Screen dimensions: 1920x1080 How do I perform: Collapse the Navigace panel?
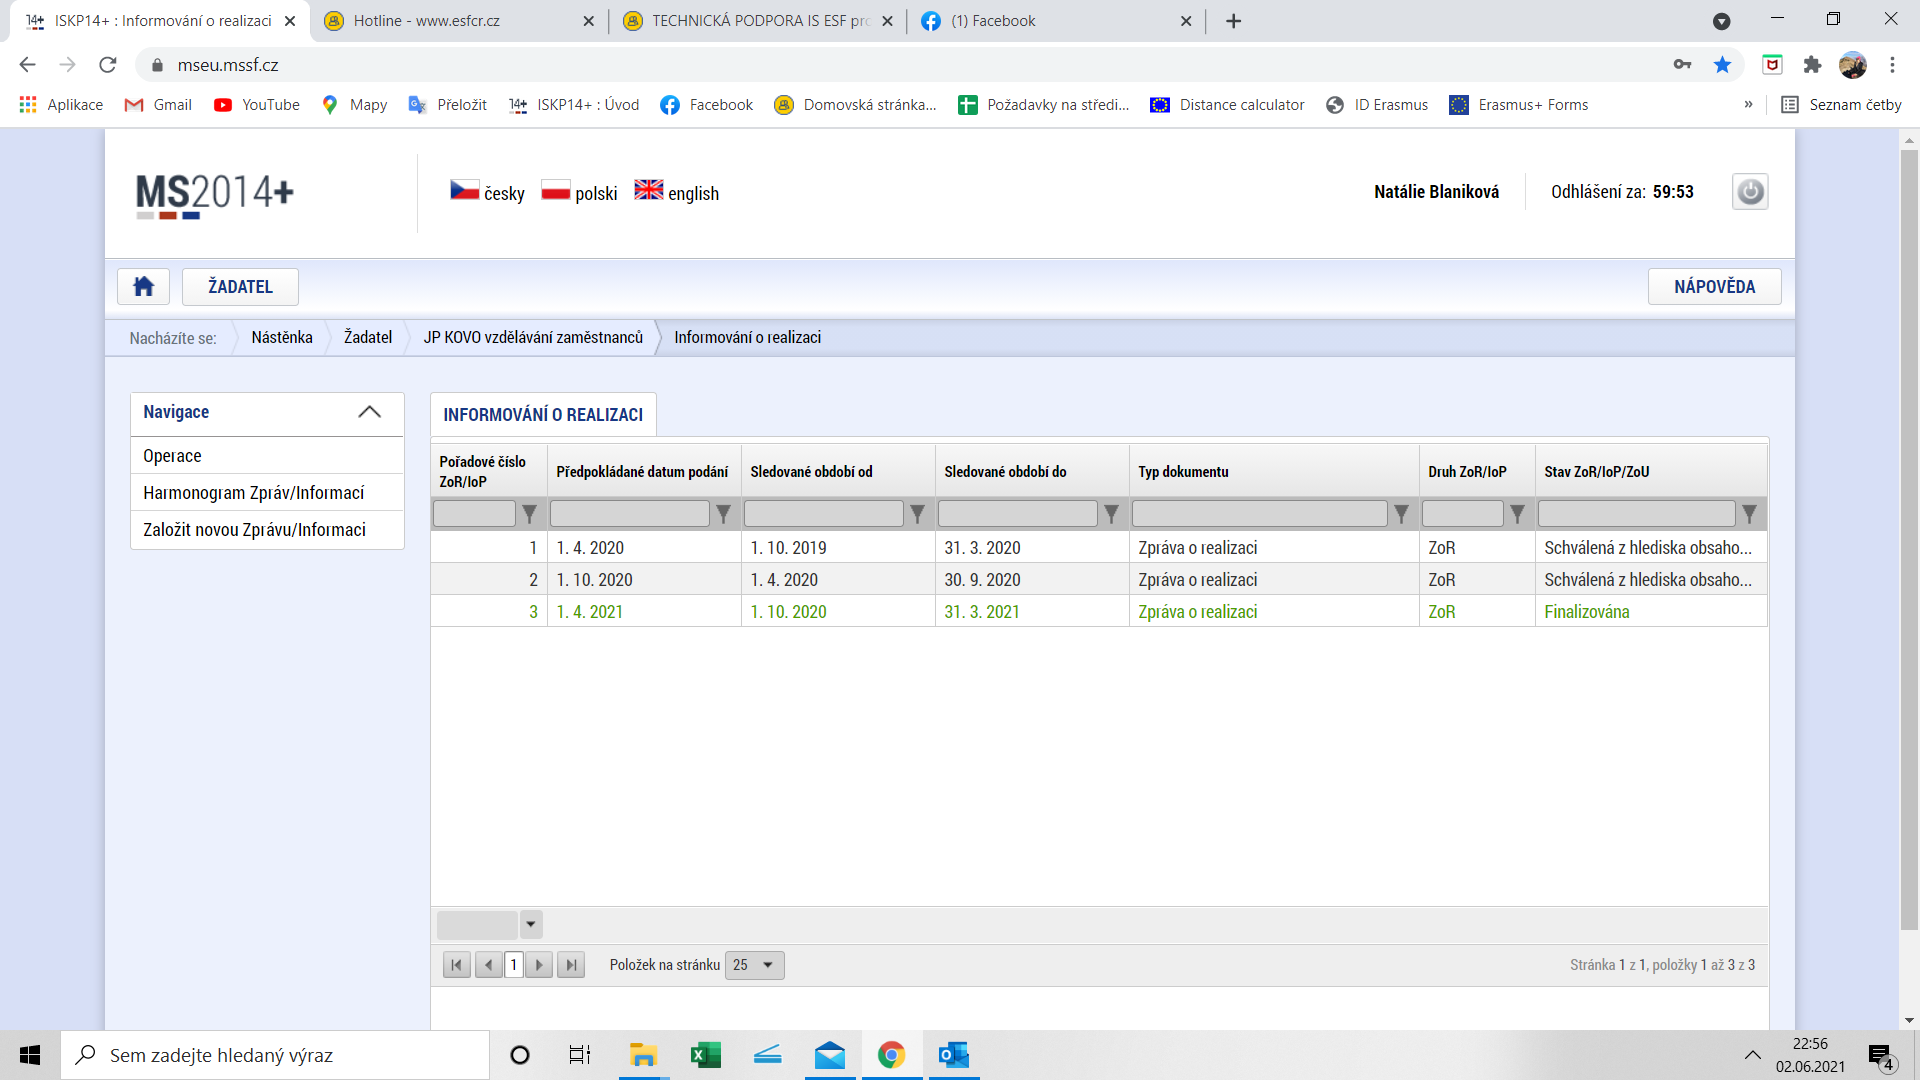[x=369, y=412]
